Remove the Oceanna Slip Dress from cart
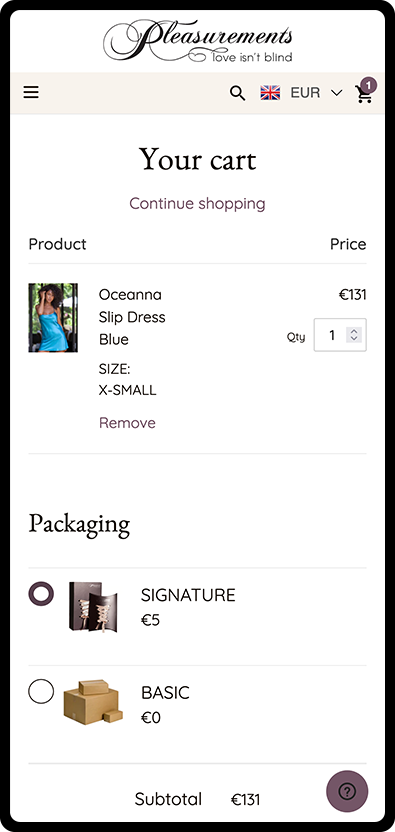395x832 pixels. coord(127,423)
